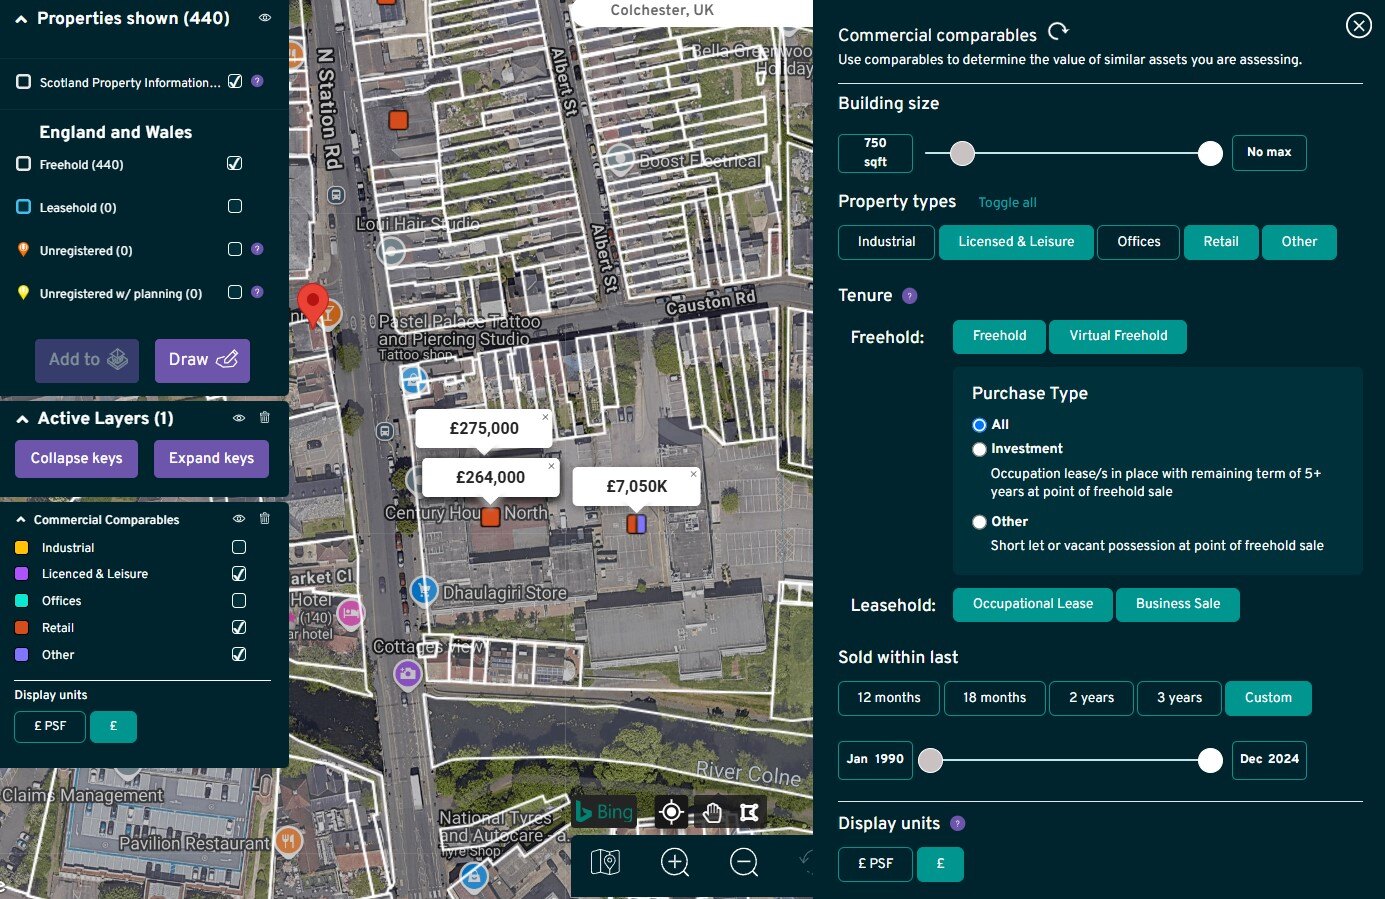
Task: Activate the hand pan tool
Action: (x=711, y=812)
